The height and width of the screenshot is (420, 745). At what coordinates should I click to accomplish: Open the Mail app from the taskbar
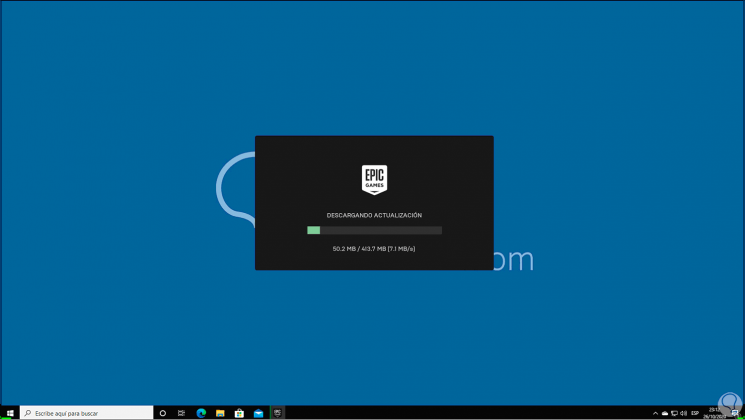(x=258, y=413)
